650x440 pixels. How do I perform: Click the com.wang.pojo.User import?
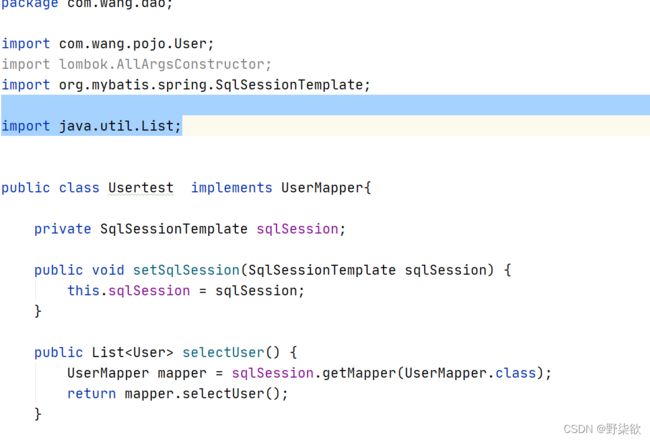(x=107, y=44)
